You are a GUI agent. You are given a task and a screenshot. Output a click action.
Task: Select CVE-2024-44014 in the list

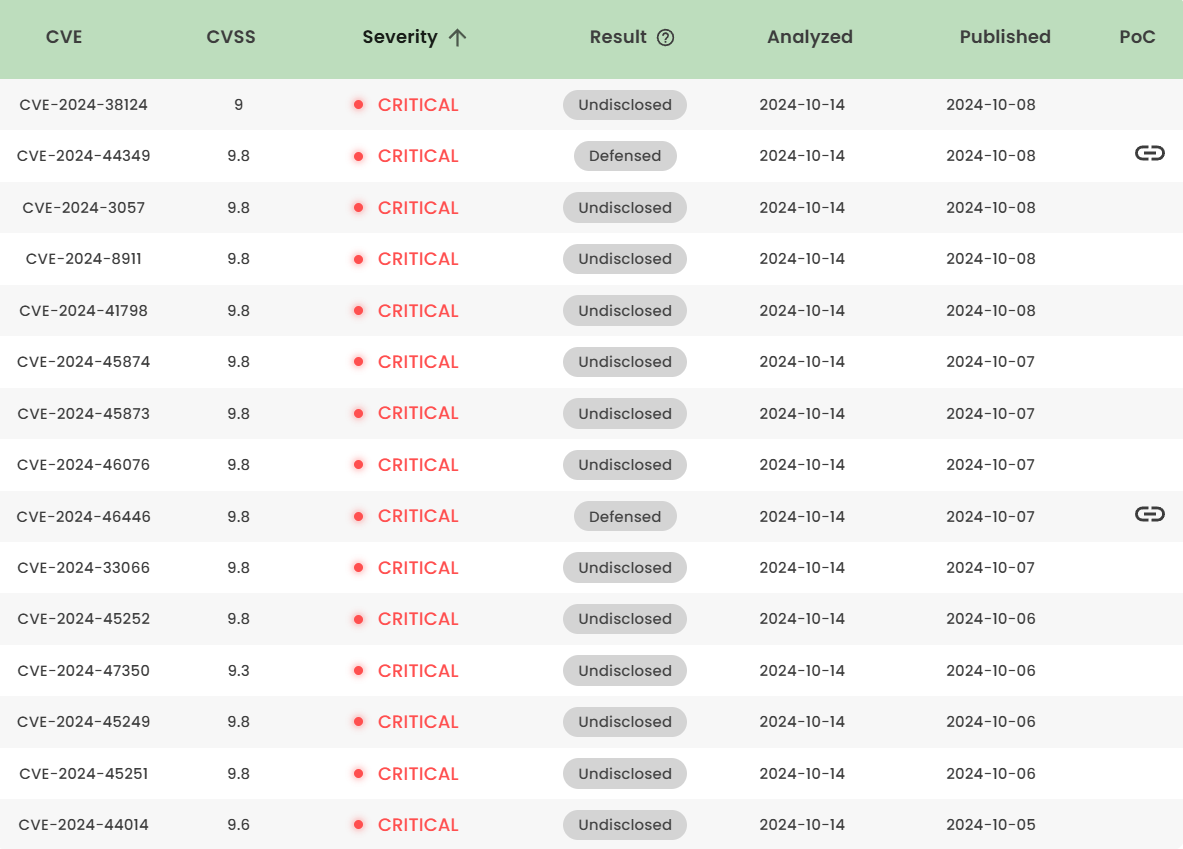point(84,825)
